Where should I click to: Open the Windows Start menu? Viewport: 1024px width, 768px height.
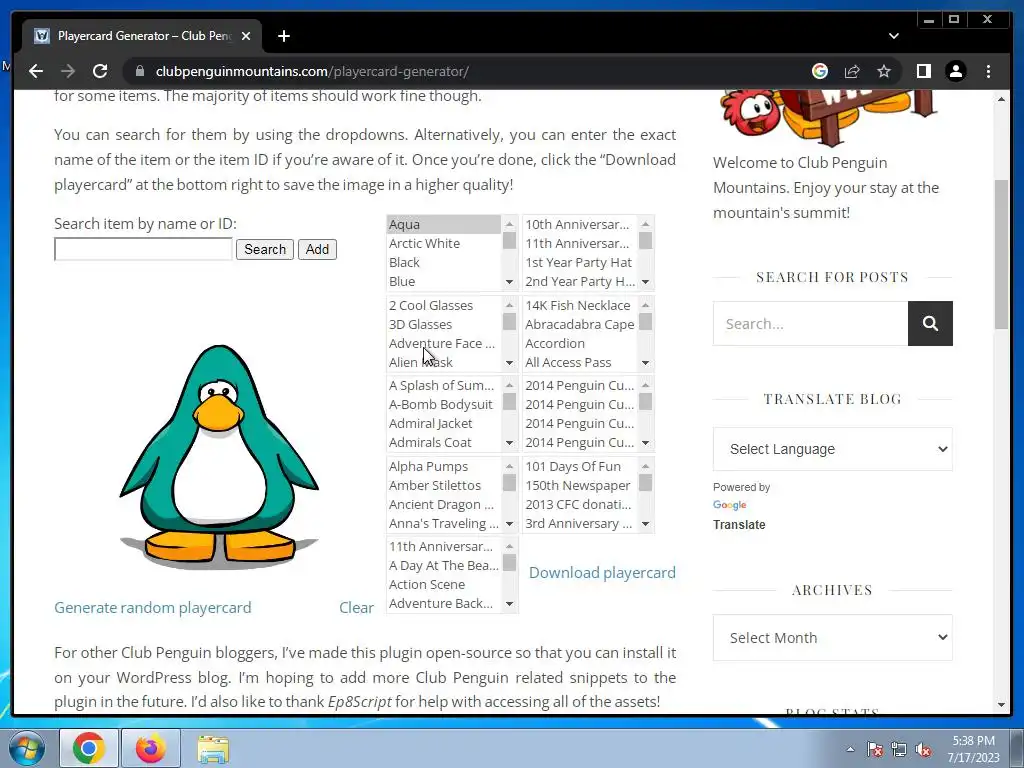(26, 748)
